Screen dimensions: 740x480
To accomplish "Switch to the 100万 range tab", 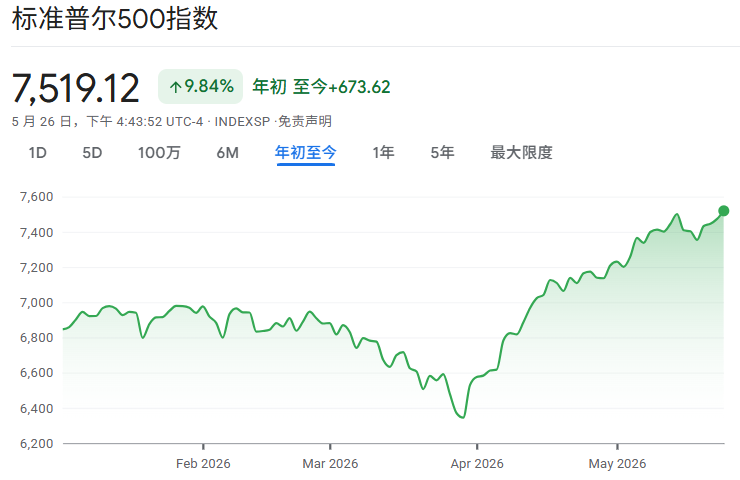I will pos(159,153).
